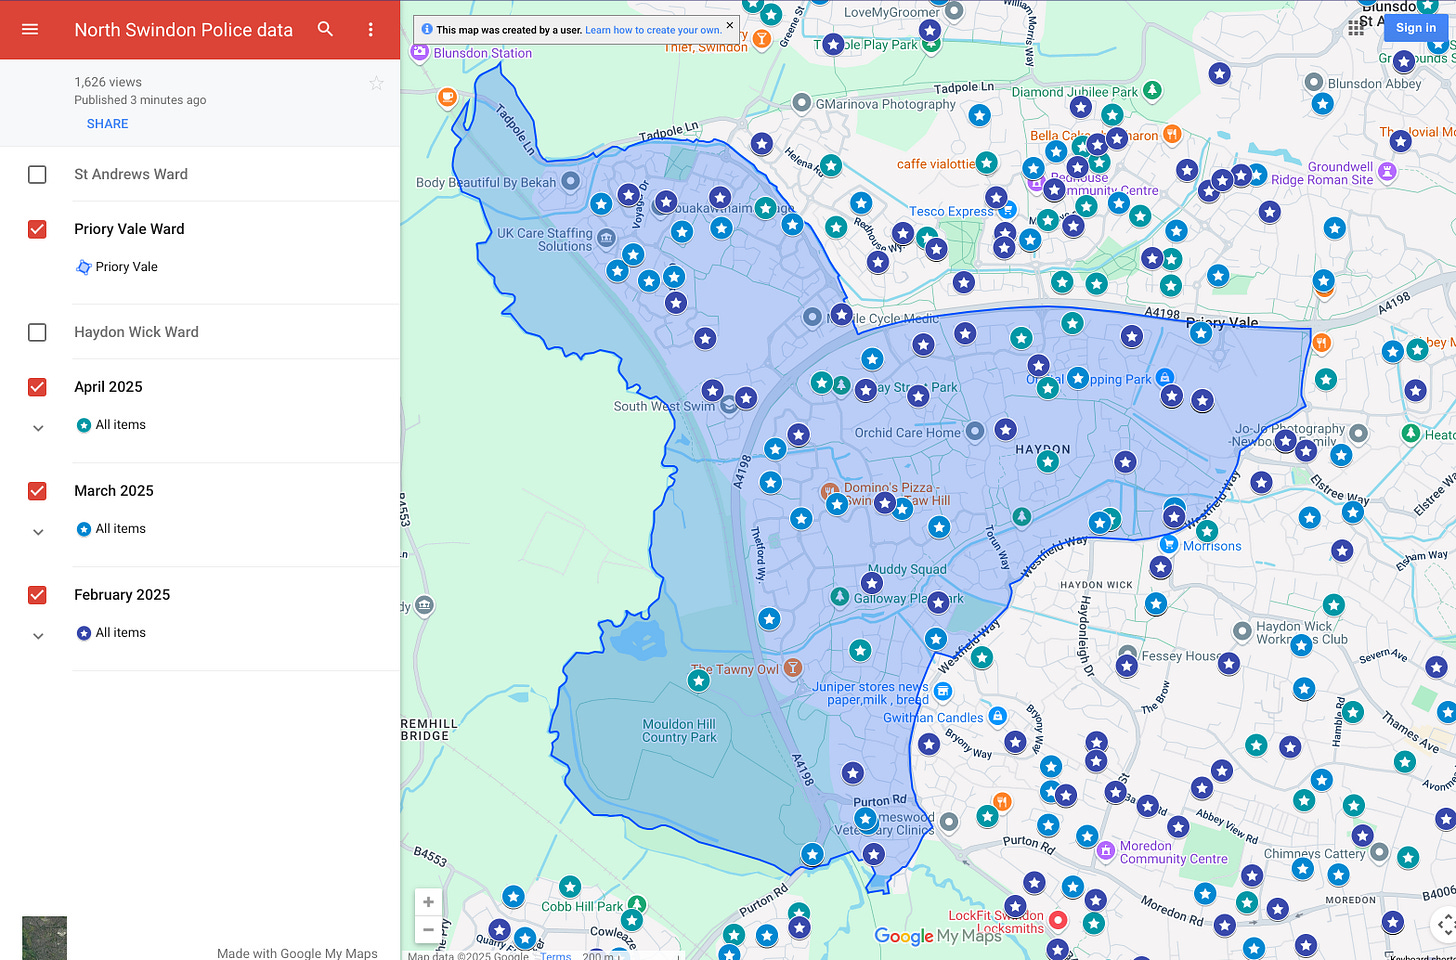Uncheck the April 2025 layer
The height and width of the screenshot is (960, 1456).
pos(37,387)
